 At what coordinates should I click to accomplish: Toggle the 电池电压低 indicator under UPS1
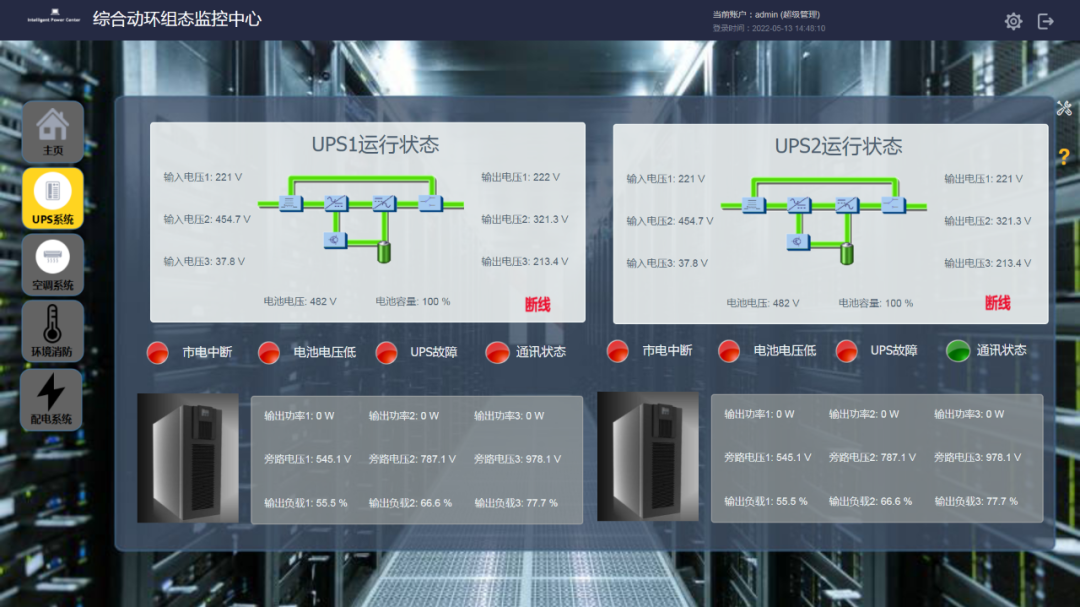tap(267, 352)
